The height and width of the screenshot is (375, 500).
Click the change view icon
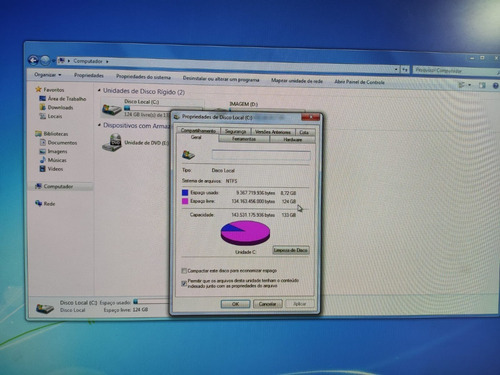point(462,85)
